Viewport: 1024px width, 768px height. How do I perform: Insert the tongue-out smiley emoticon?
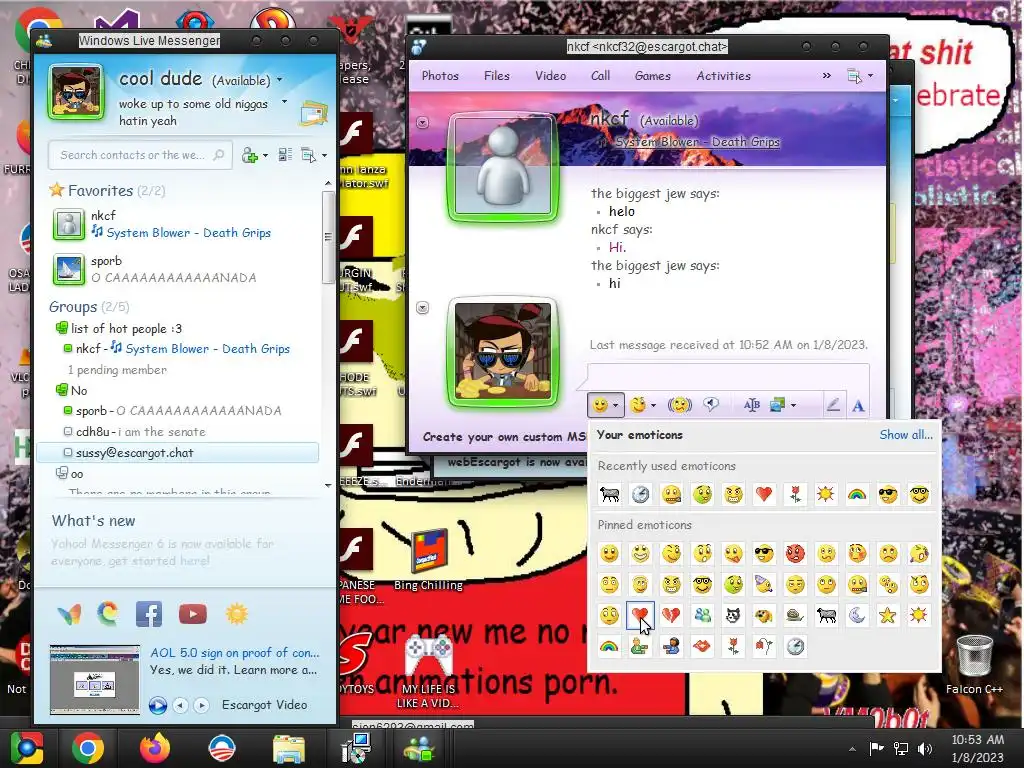point(733,554)
